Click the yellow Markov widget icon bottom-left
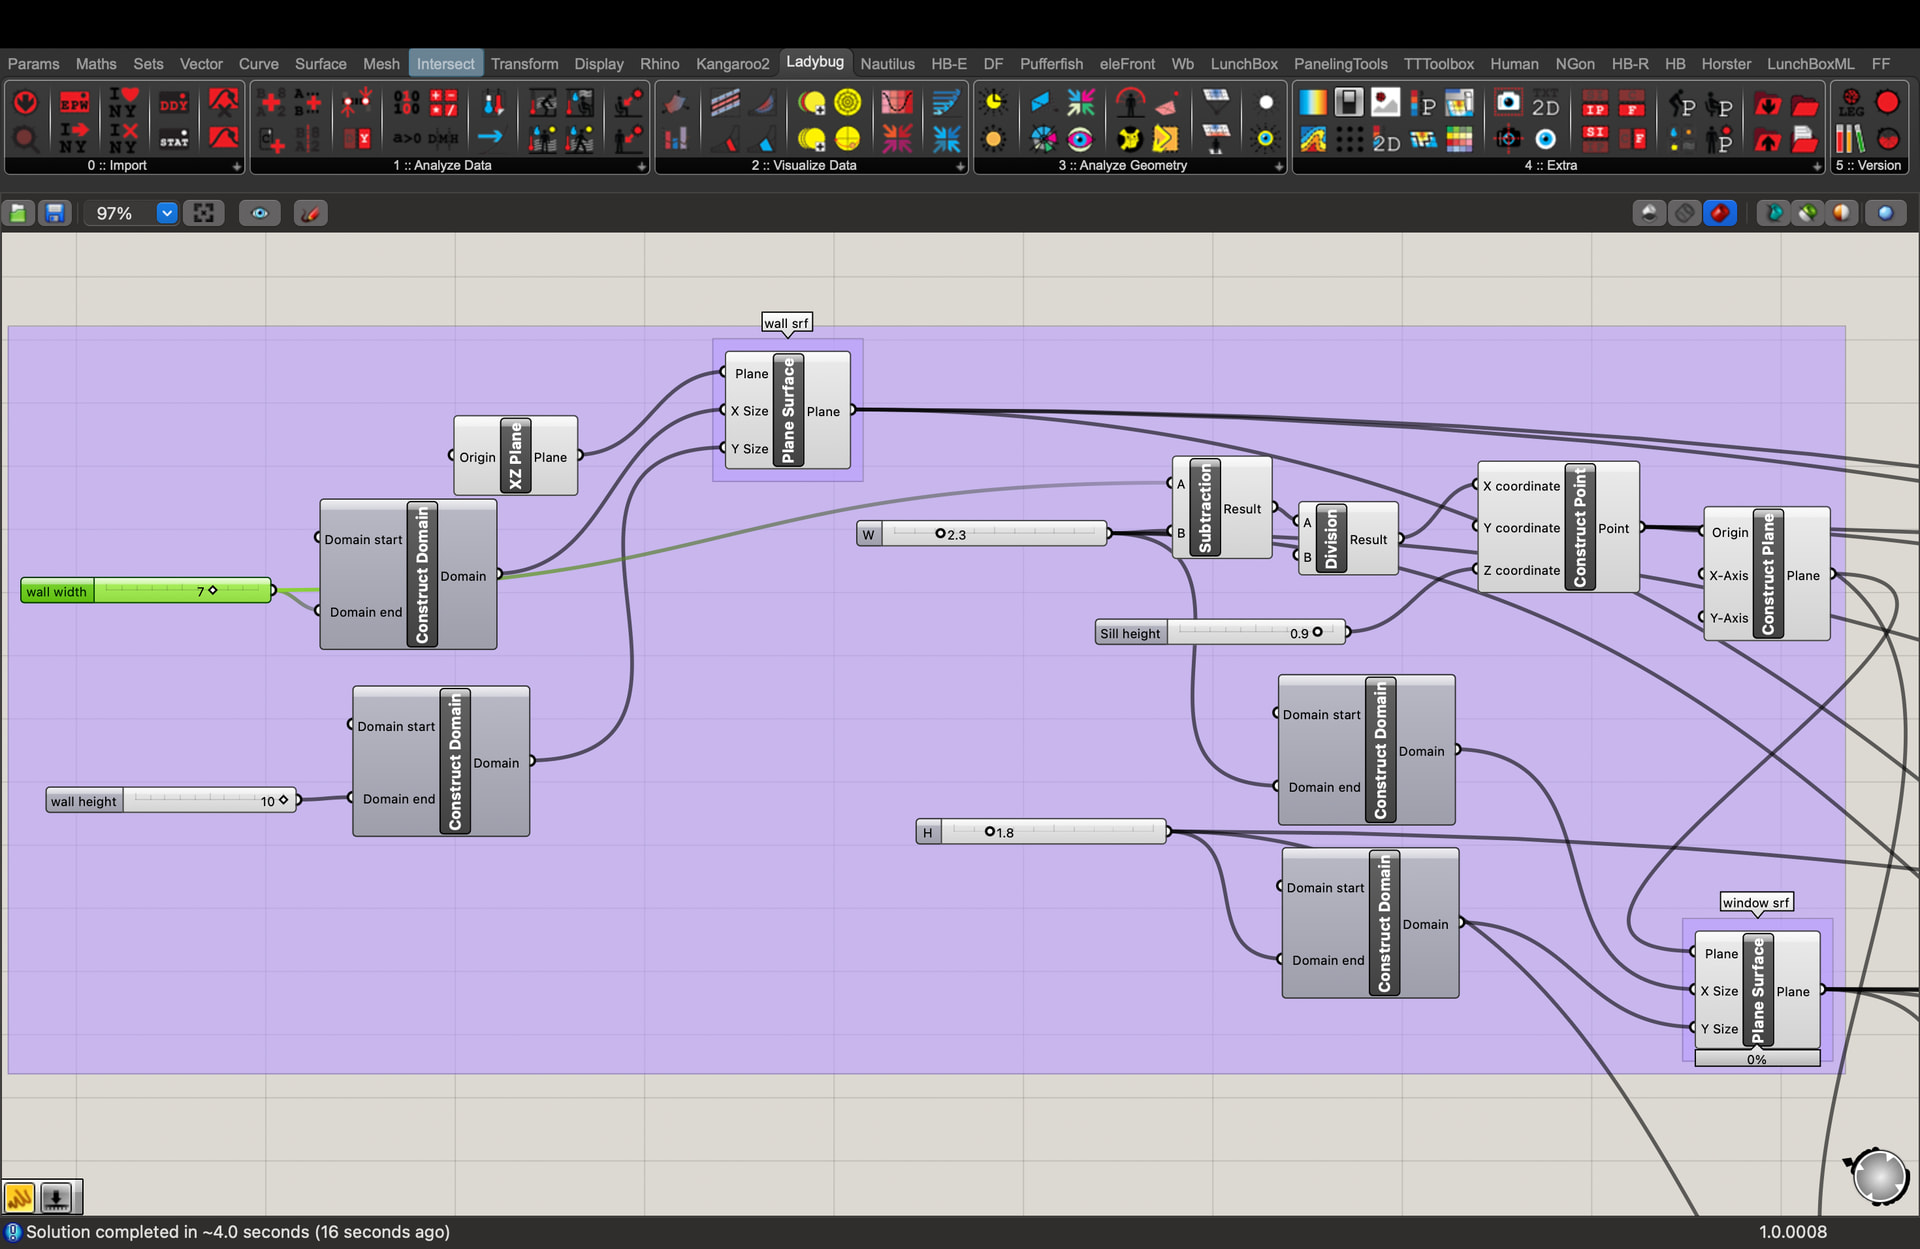Viewport: 1920px width, 1249px height. point(19,1197)
